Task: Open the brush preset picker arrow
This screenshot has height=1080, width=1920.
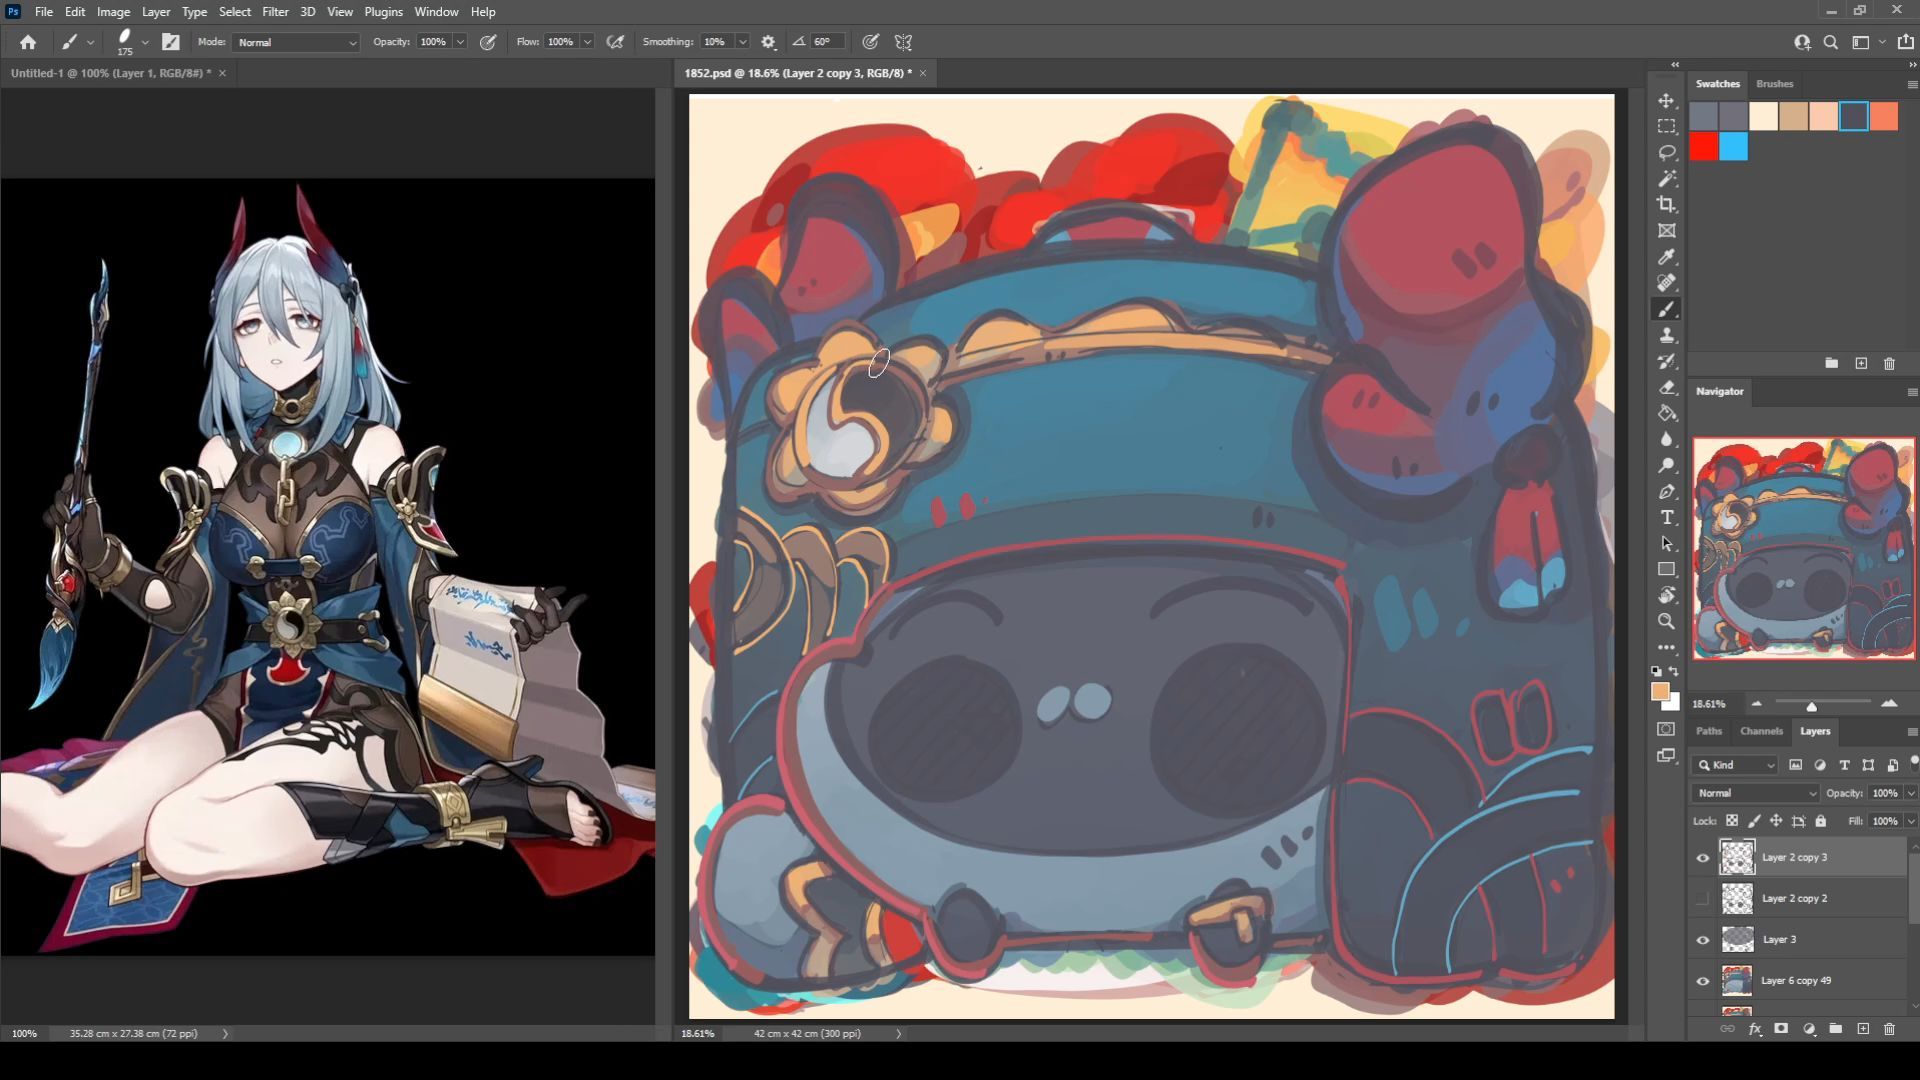Action: pos(145,42)
